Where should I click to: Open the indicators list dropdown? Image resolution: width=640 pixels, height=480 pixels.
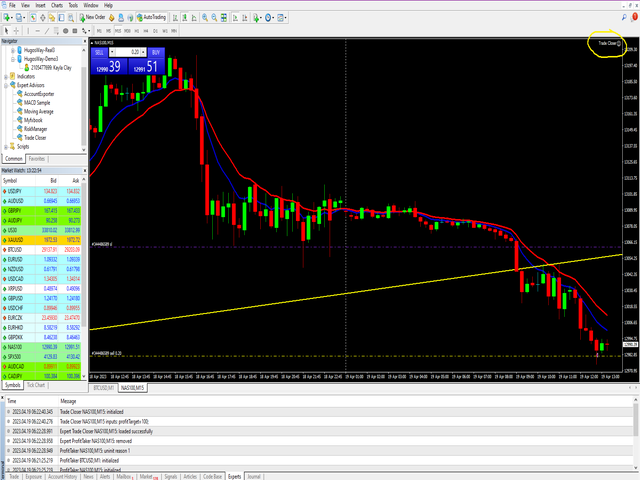(x=257, y=18)
